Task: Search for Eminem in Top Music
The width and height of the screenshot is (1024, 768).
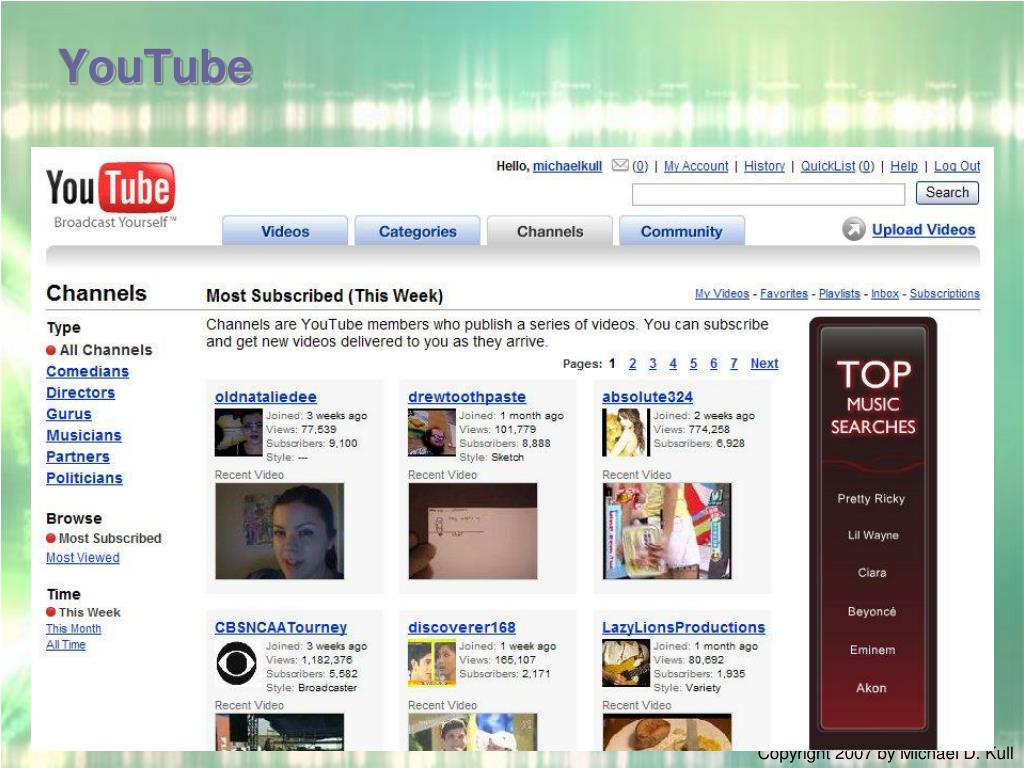Action: [x=872, y=650]
